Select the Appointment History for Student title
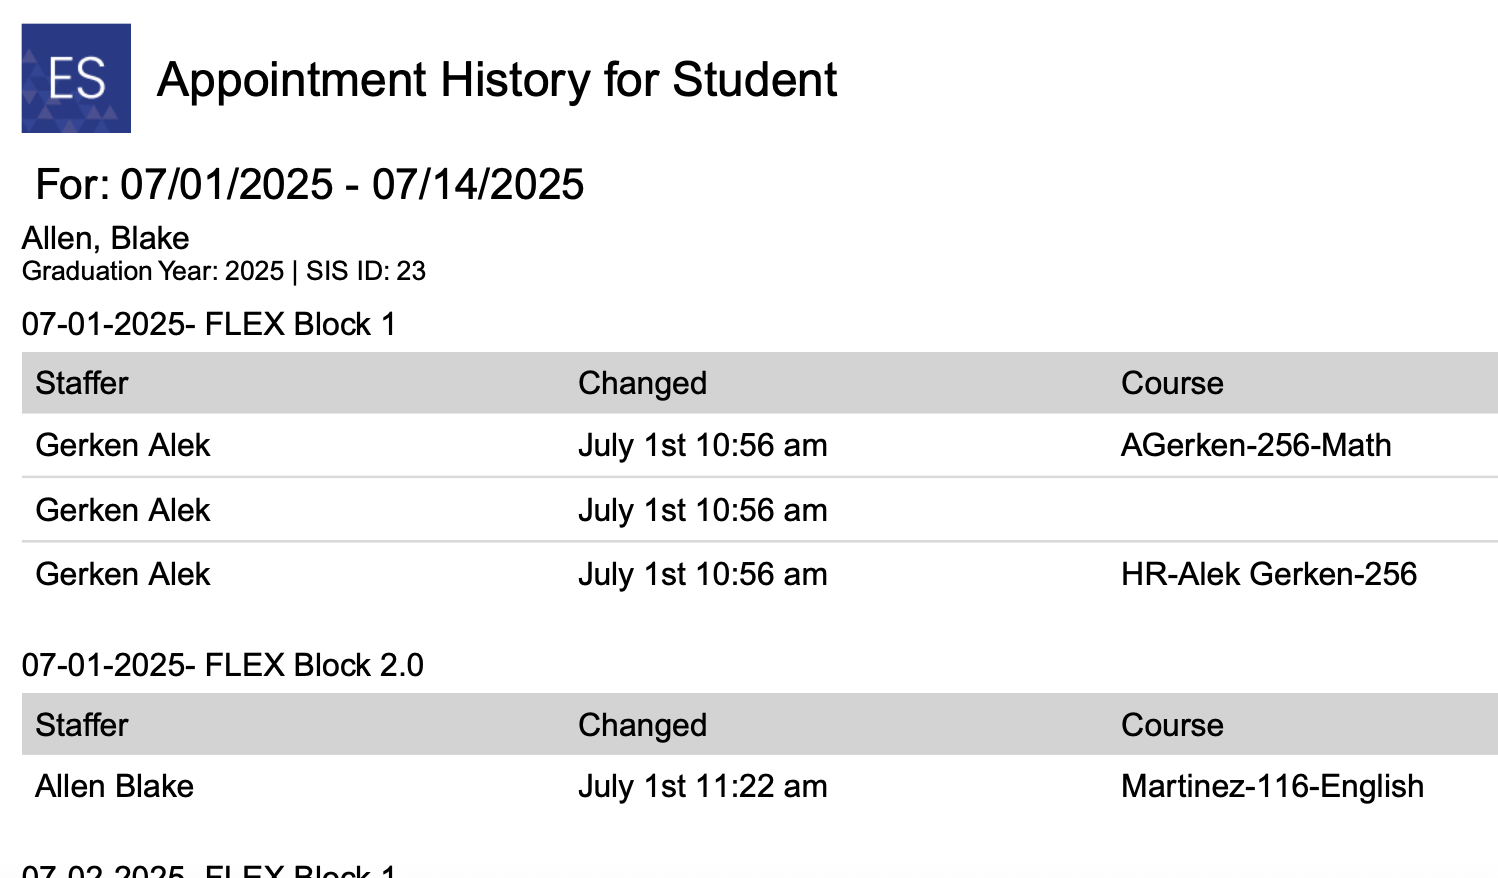The height and width of the screenshot is (878, 1498). coord(497,80)
